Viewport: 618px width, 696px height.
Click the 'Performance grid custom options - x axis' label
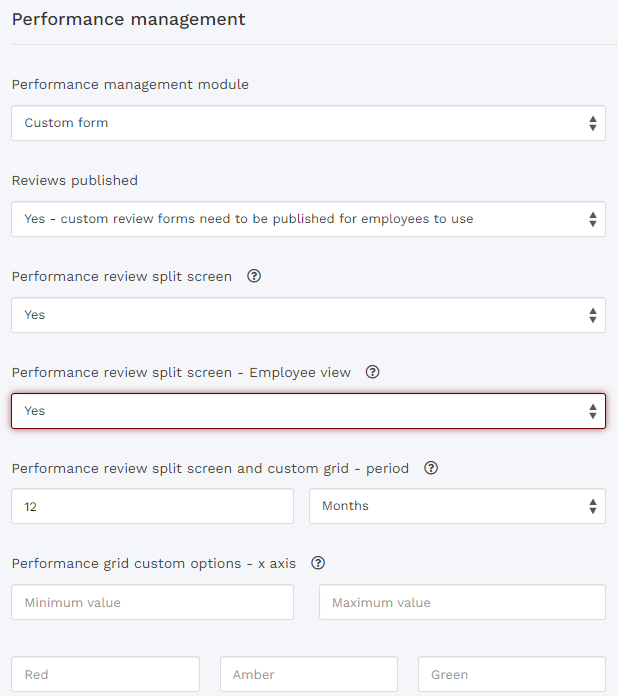click(154, 564)
